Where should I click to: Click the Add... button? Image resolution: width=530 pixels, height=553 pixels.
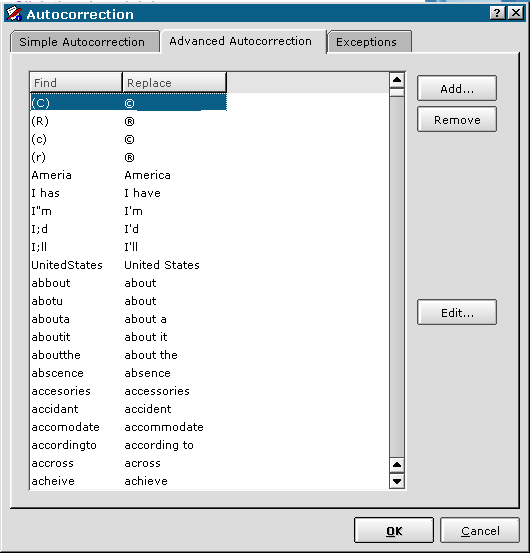pyautogui.click(x=457, y=89)
